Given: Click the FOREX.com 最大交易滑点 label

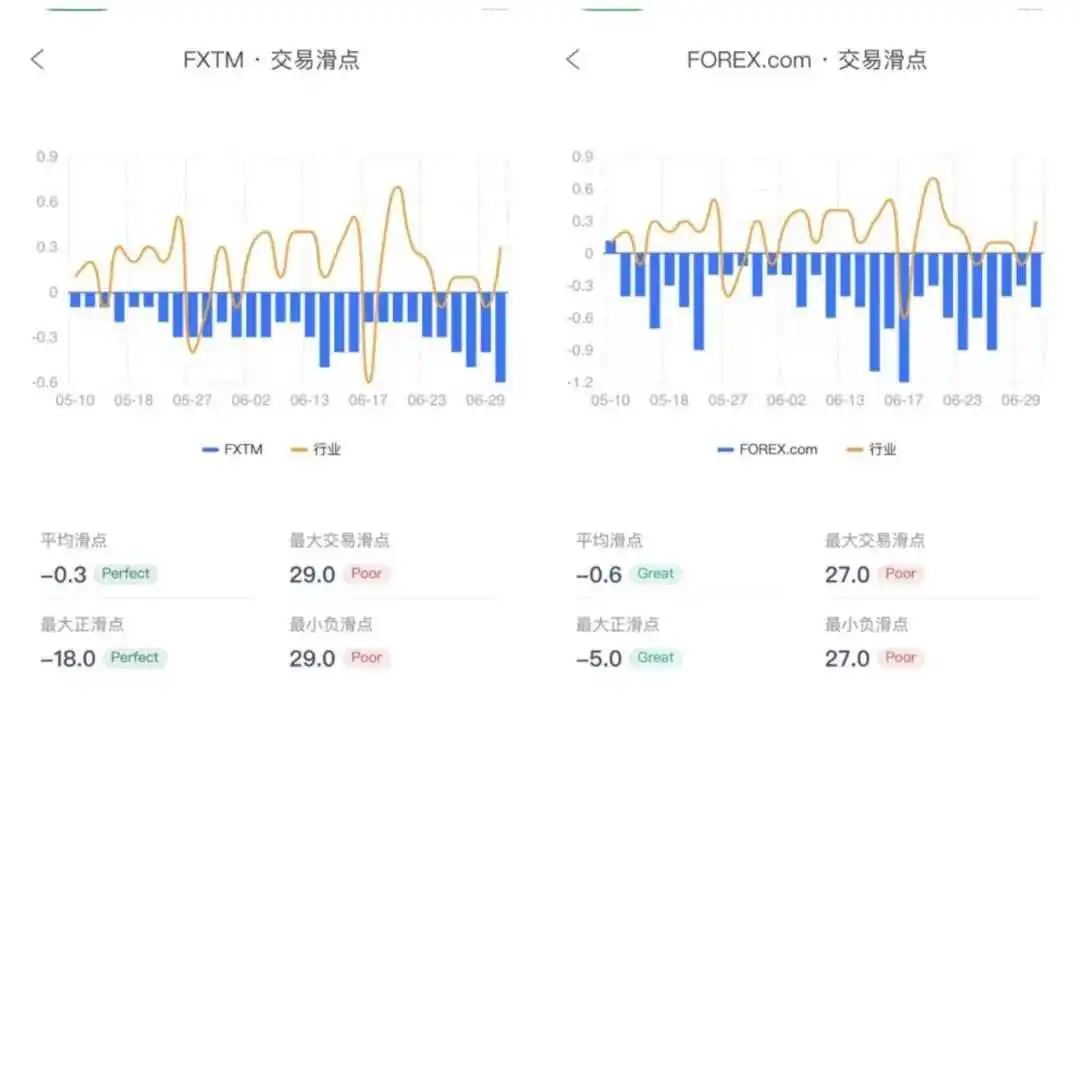Looking at the screenshot, I should point(875,541).
